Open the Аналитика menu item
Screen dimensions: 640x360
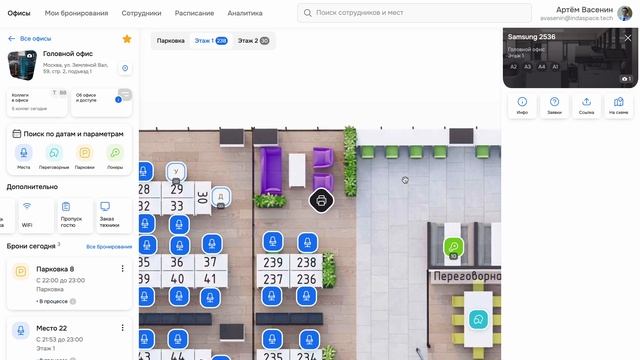point(245,13)
